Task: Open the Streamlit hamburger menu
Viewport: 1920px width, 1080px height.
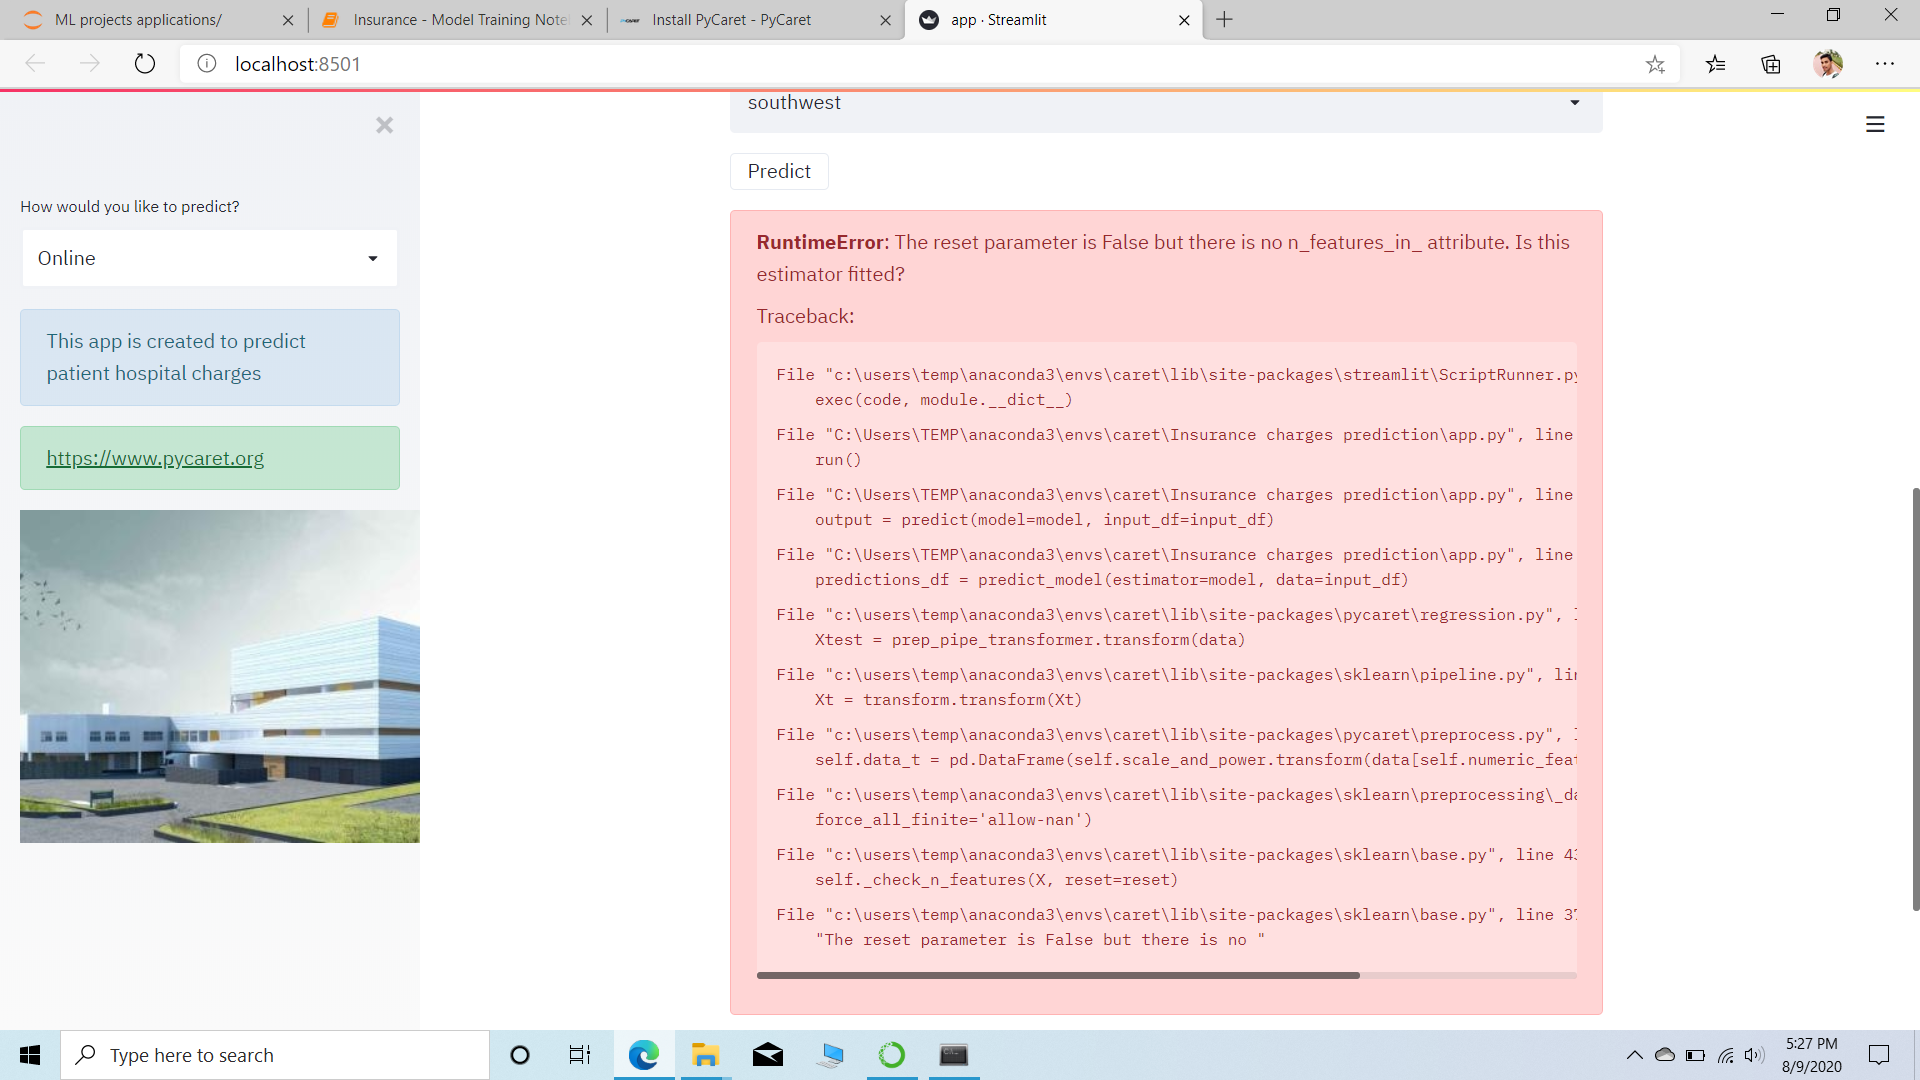Action: 1875,124
